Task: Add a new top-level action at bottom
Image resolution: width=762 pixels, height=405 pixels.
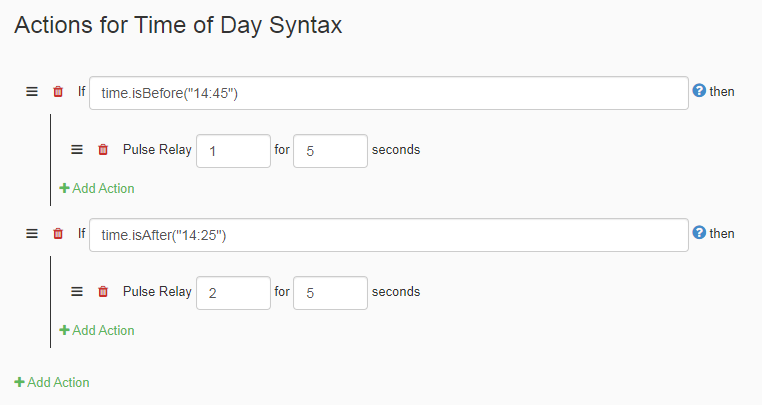Action: point(52,382)
